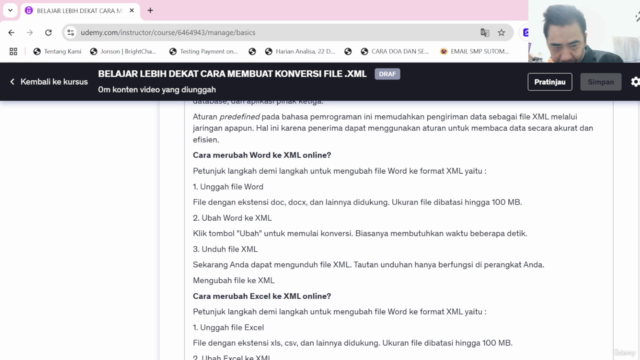Open a new browser tab
Image resolution: width=640 pixels, height=360 pixels.
coord(150,11)
